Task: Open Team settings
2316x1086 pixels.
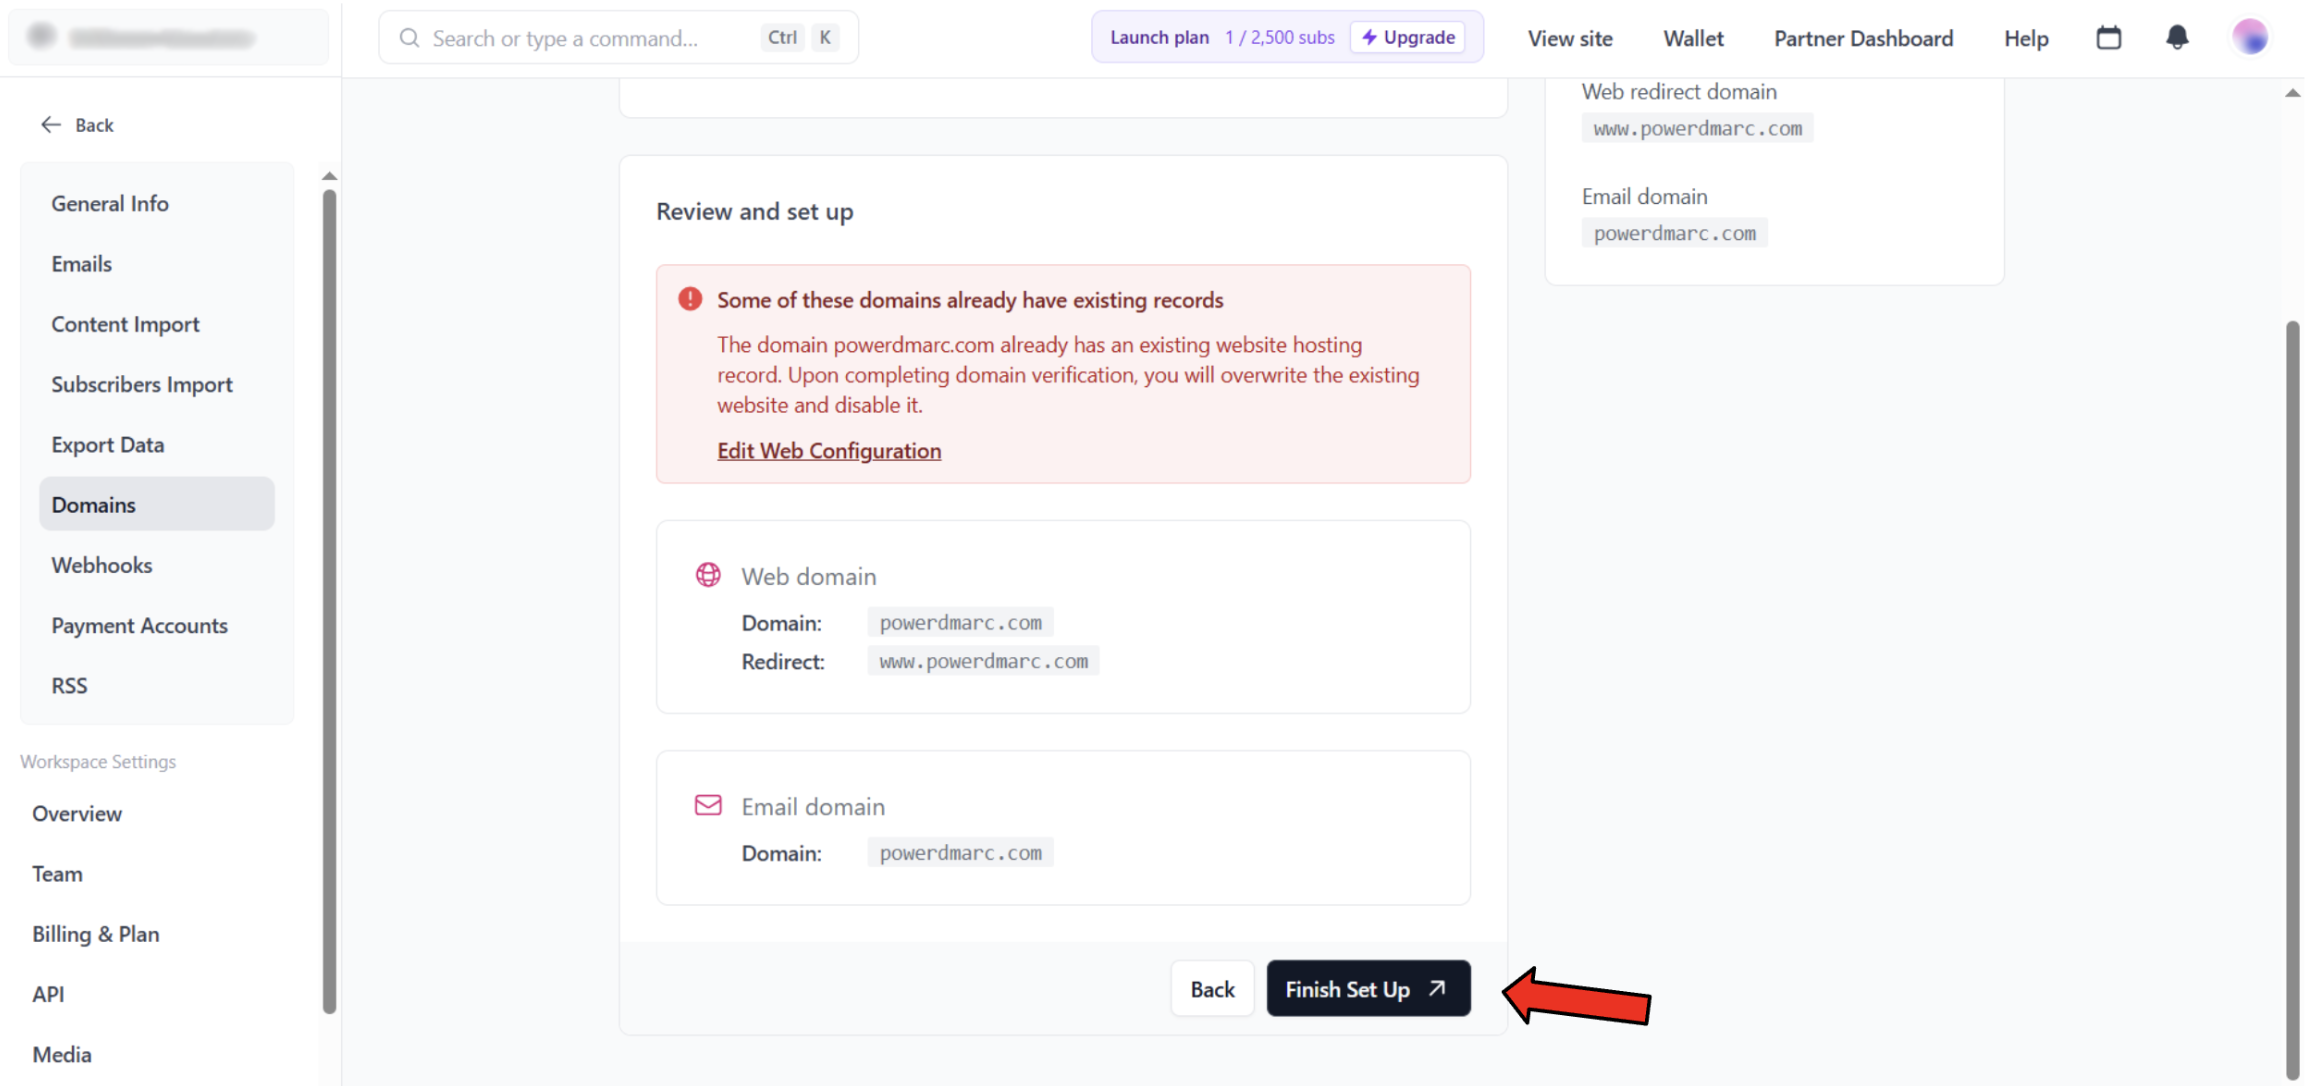Action: (x=57, y=873)
